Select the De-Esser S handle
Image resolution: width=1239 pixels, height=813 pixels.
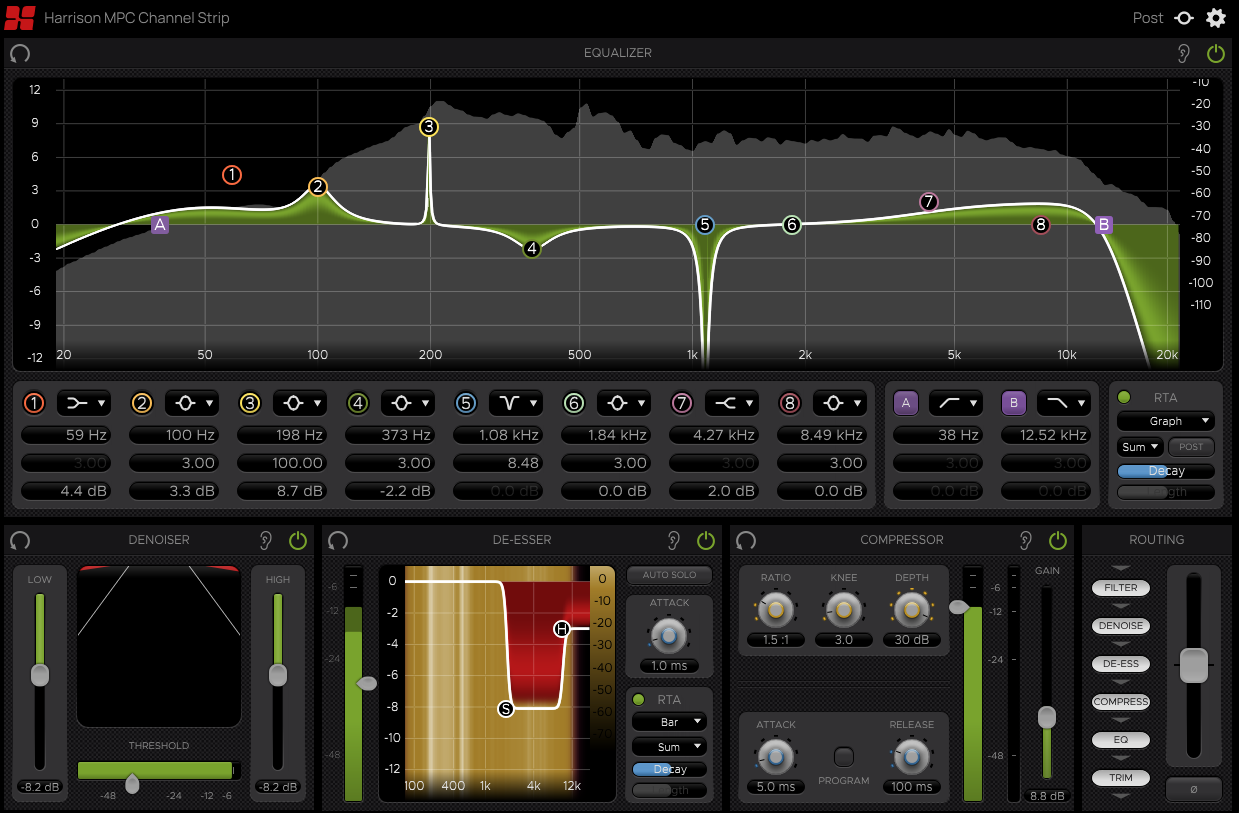tap(506, 709)
